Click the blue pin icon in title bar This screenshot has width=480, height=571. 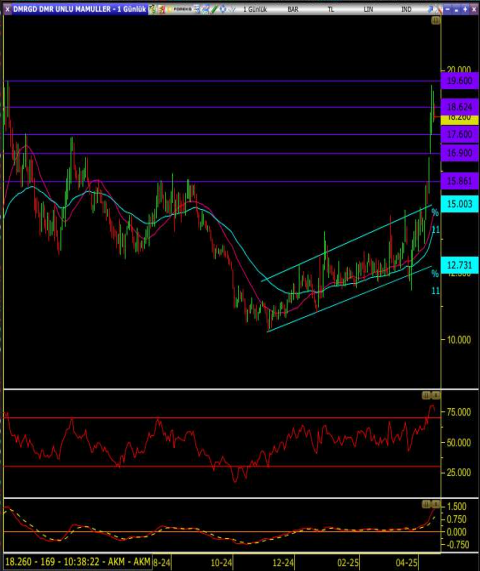[430, 9]
